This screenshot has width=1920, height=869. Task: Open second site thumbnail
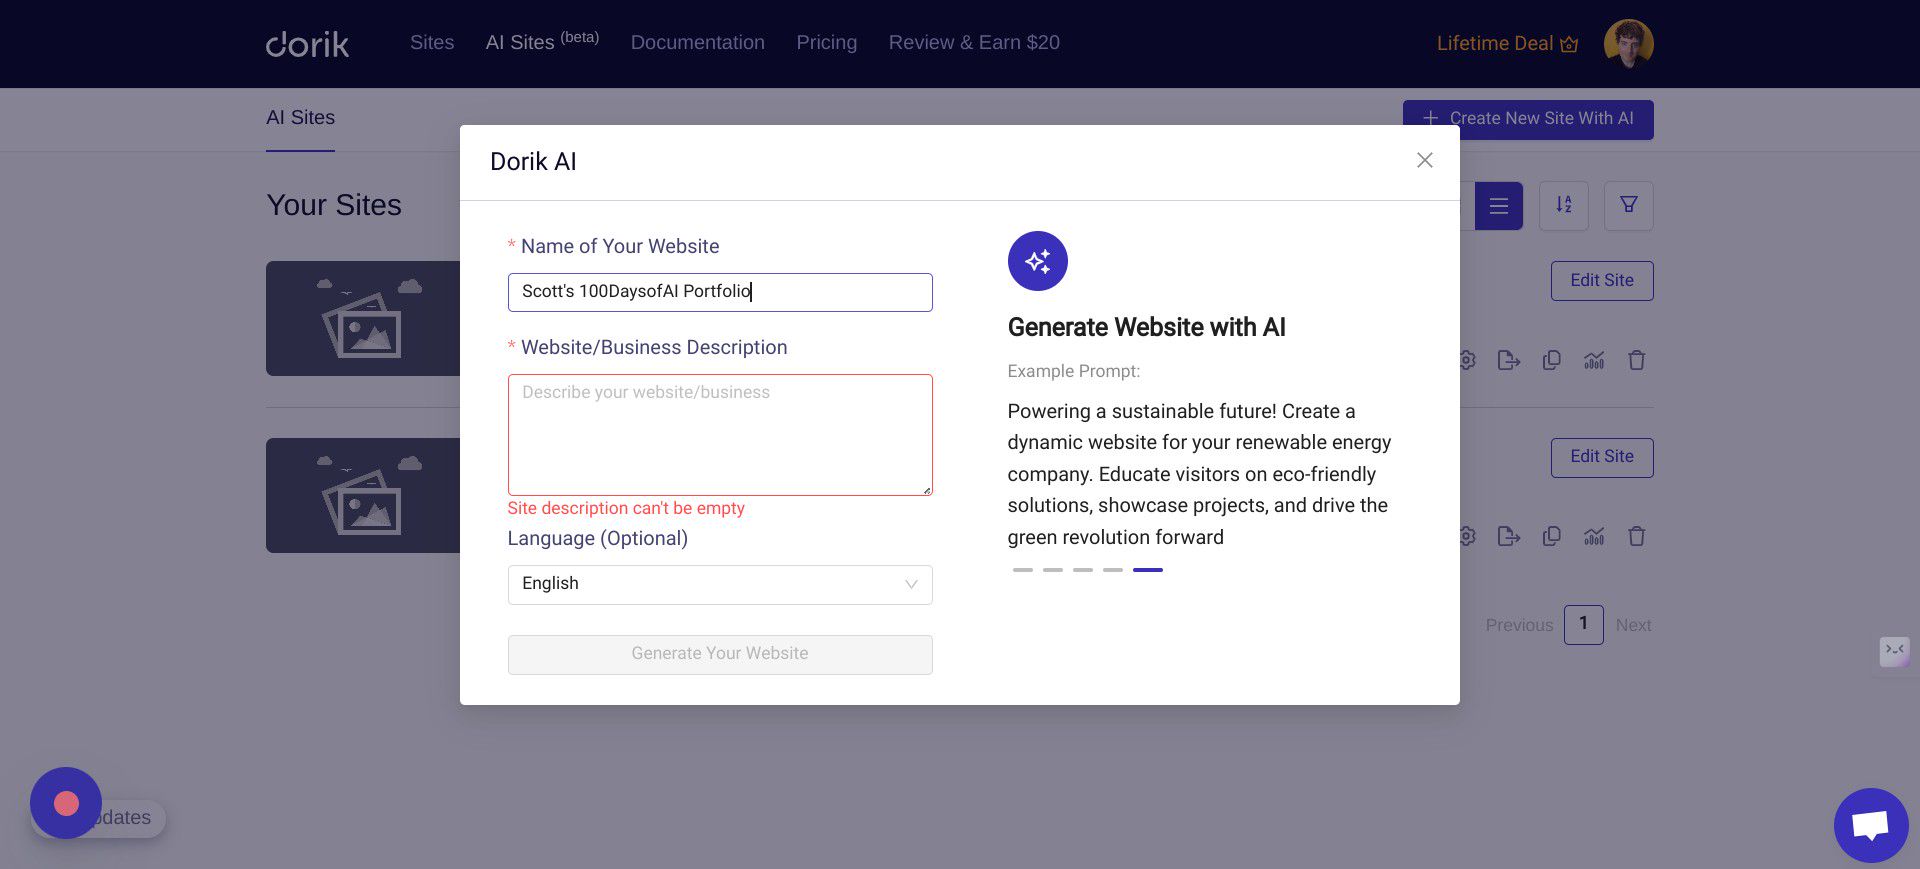tap(363, 495)
